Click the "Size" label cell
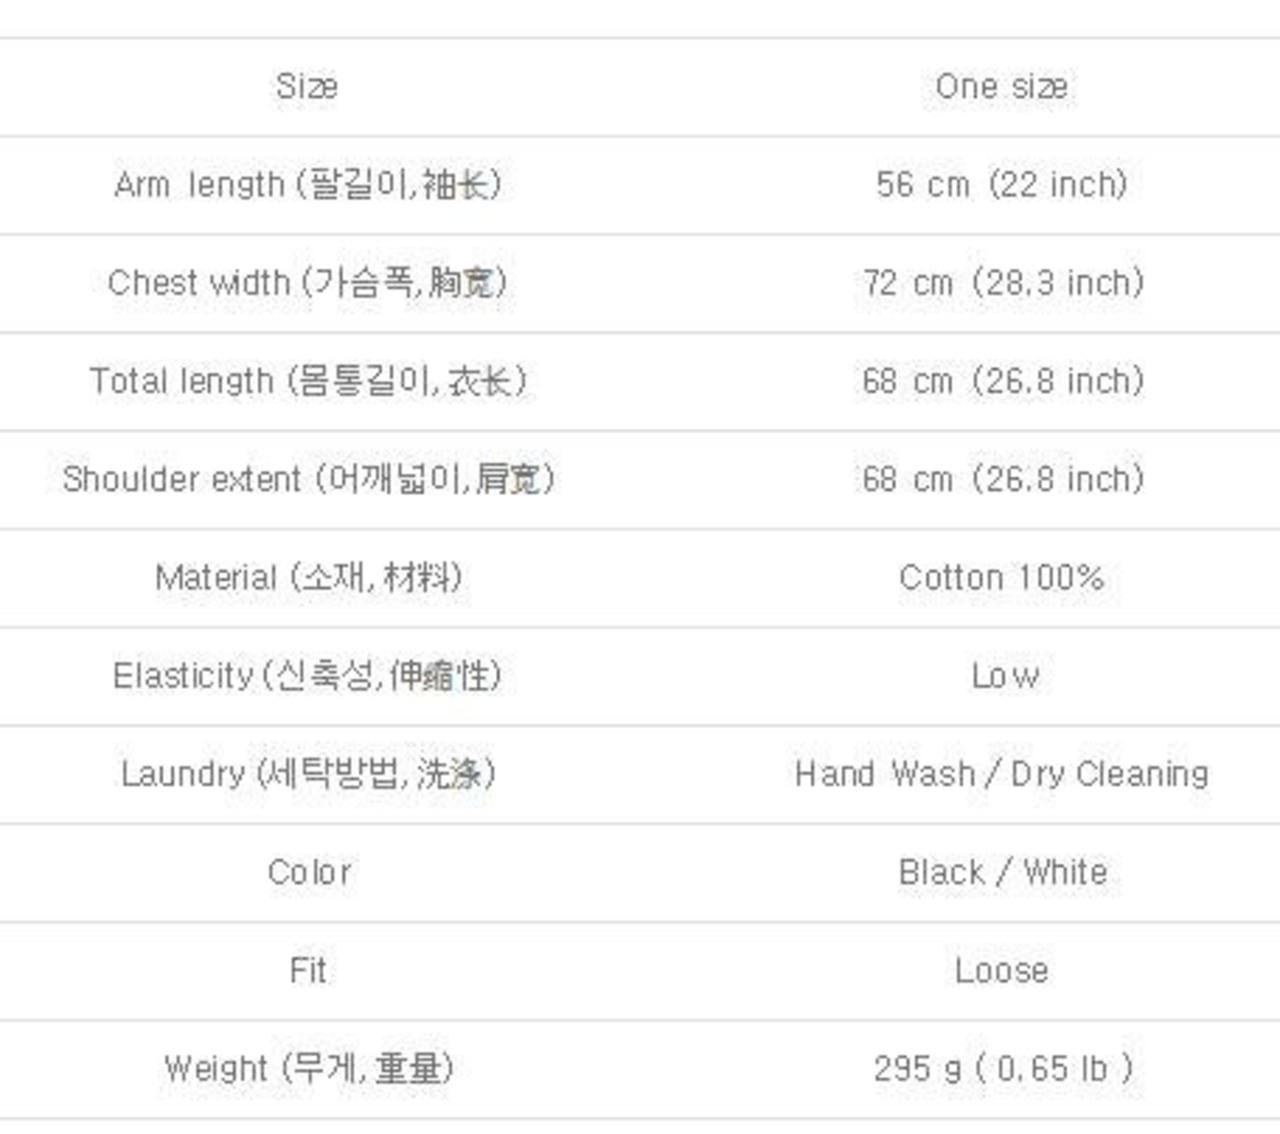Image resolution: width=1280 pixels, height=1134 pixels. [307, 87]
